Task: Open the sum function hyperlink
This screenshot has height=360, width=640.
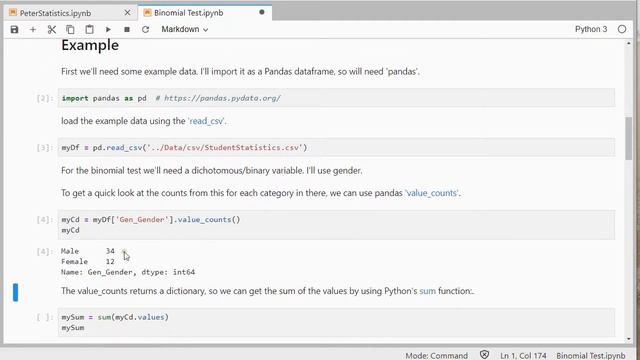Action: point(427,291)
